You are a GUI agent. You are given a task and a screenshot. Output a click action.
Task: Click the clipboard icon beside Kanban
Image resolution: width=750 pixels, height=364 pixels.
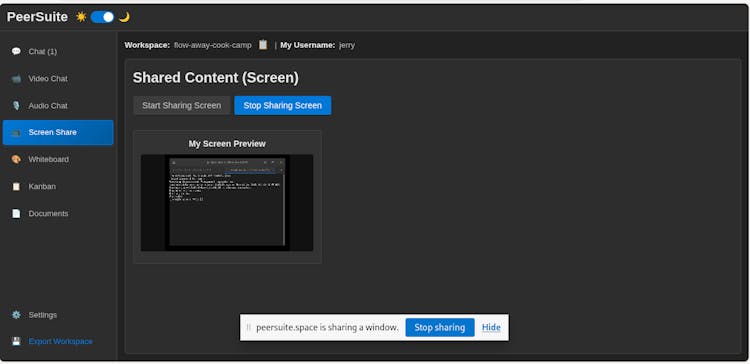[16, 187]
